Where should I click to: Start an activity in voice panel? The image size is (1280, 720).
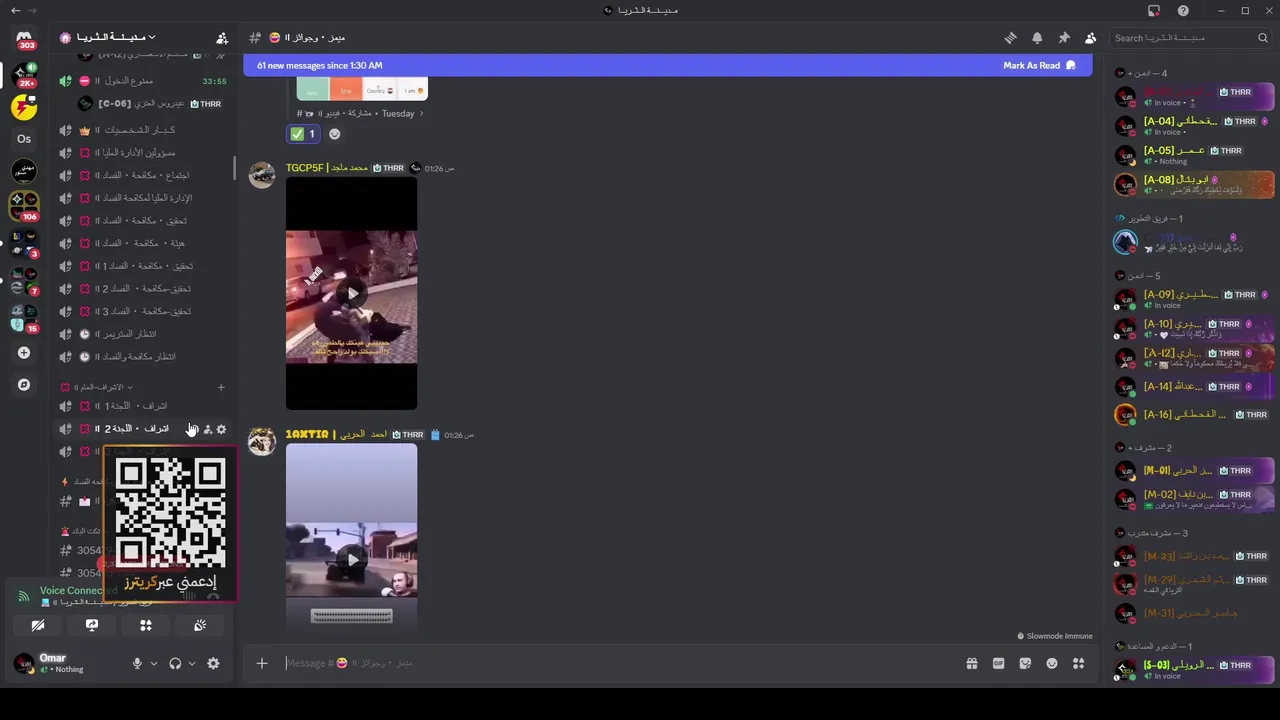click(x=146, y=625)
